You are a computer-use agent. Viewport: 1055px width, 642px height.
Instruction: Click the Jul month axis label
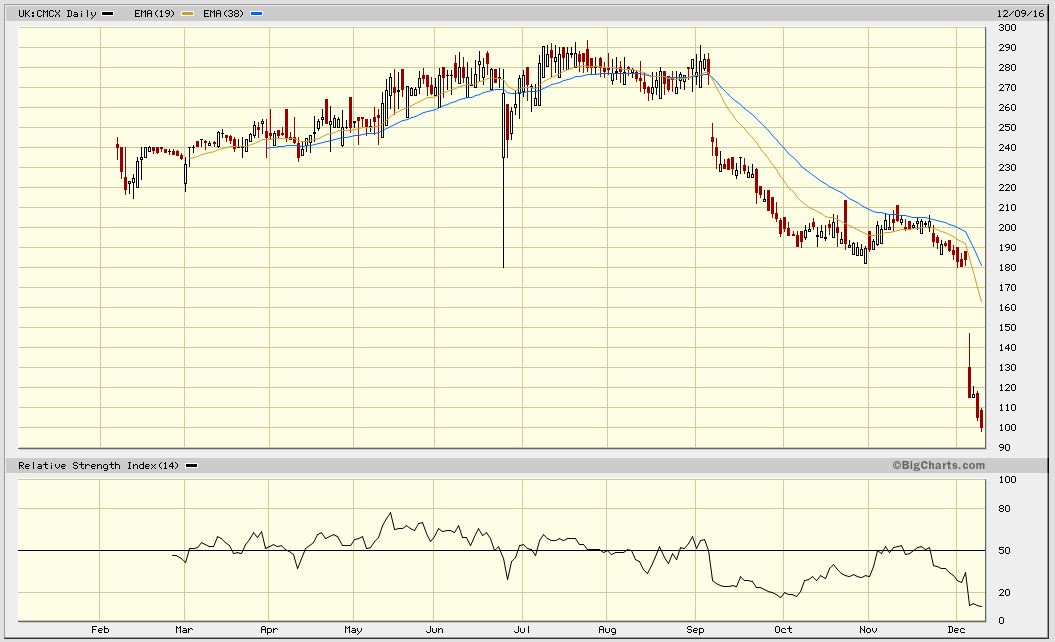522,630
